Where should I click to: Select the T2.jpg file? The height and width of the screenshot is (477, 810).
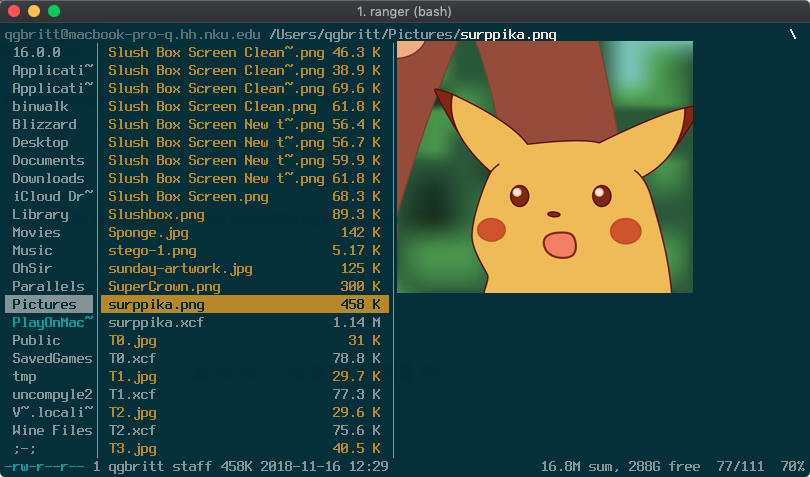coord(244,412)
